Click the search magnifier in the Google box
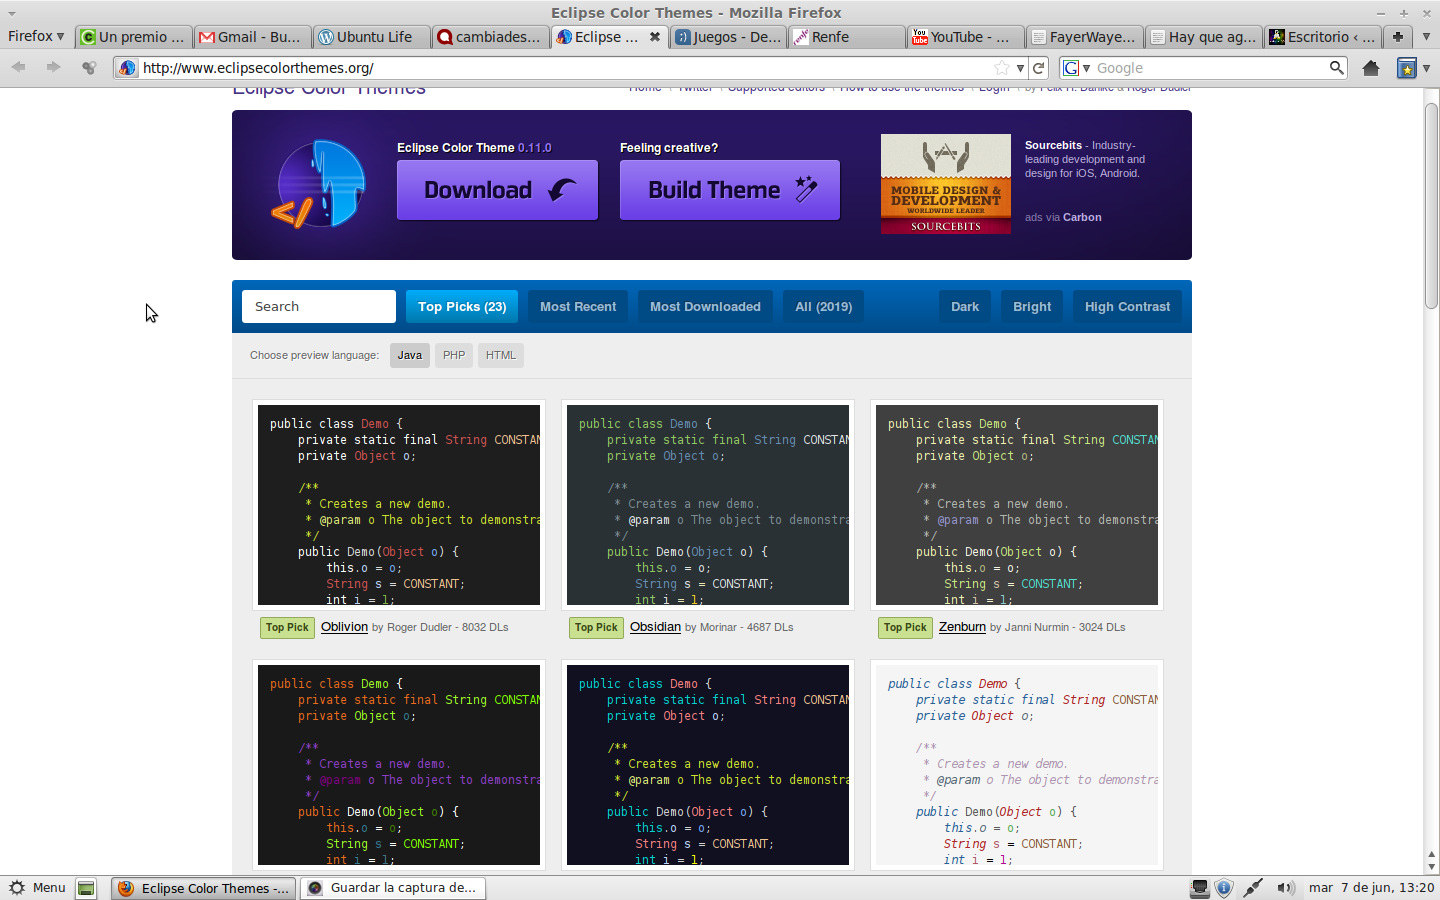The image size is (1440, 900). tap(1337, 68)
